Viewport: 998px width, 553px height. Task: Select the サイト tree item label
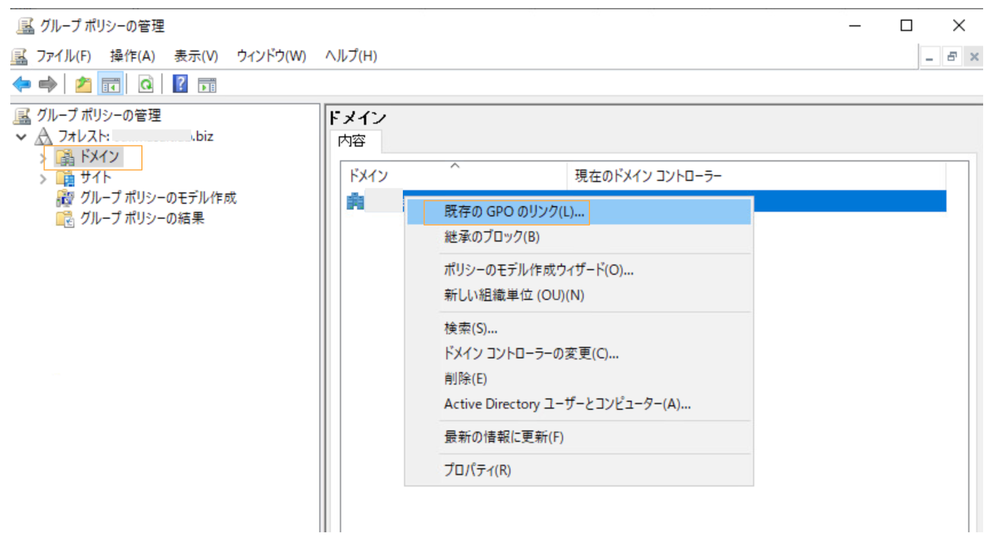tap(95, 178)
